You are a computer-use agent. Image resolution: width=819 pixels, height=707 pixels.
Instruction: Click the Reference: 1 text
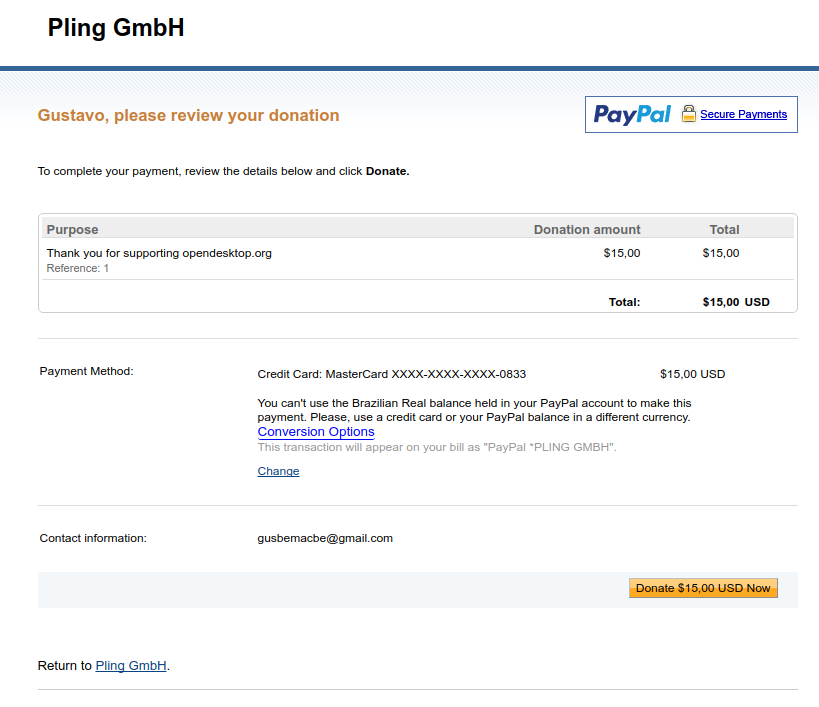click(x=78, y=268)
